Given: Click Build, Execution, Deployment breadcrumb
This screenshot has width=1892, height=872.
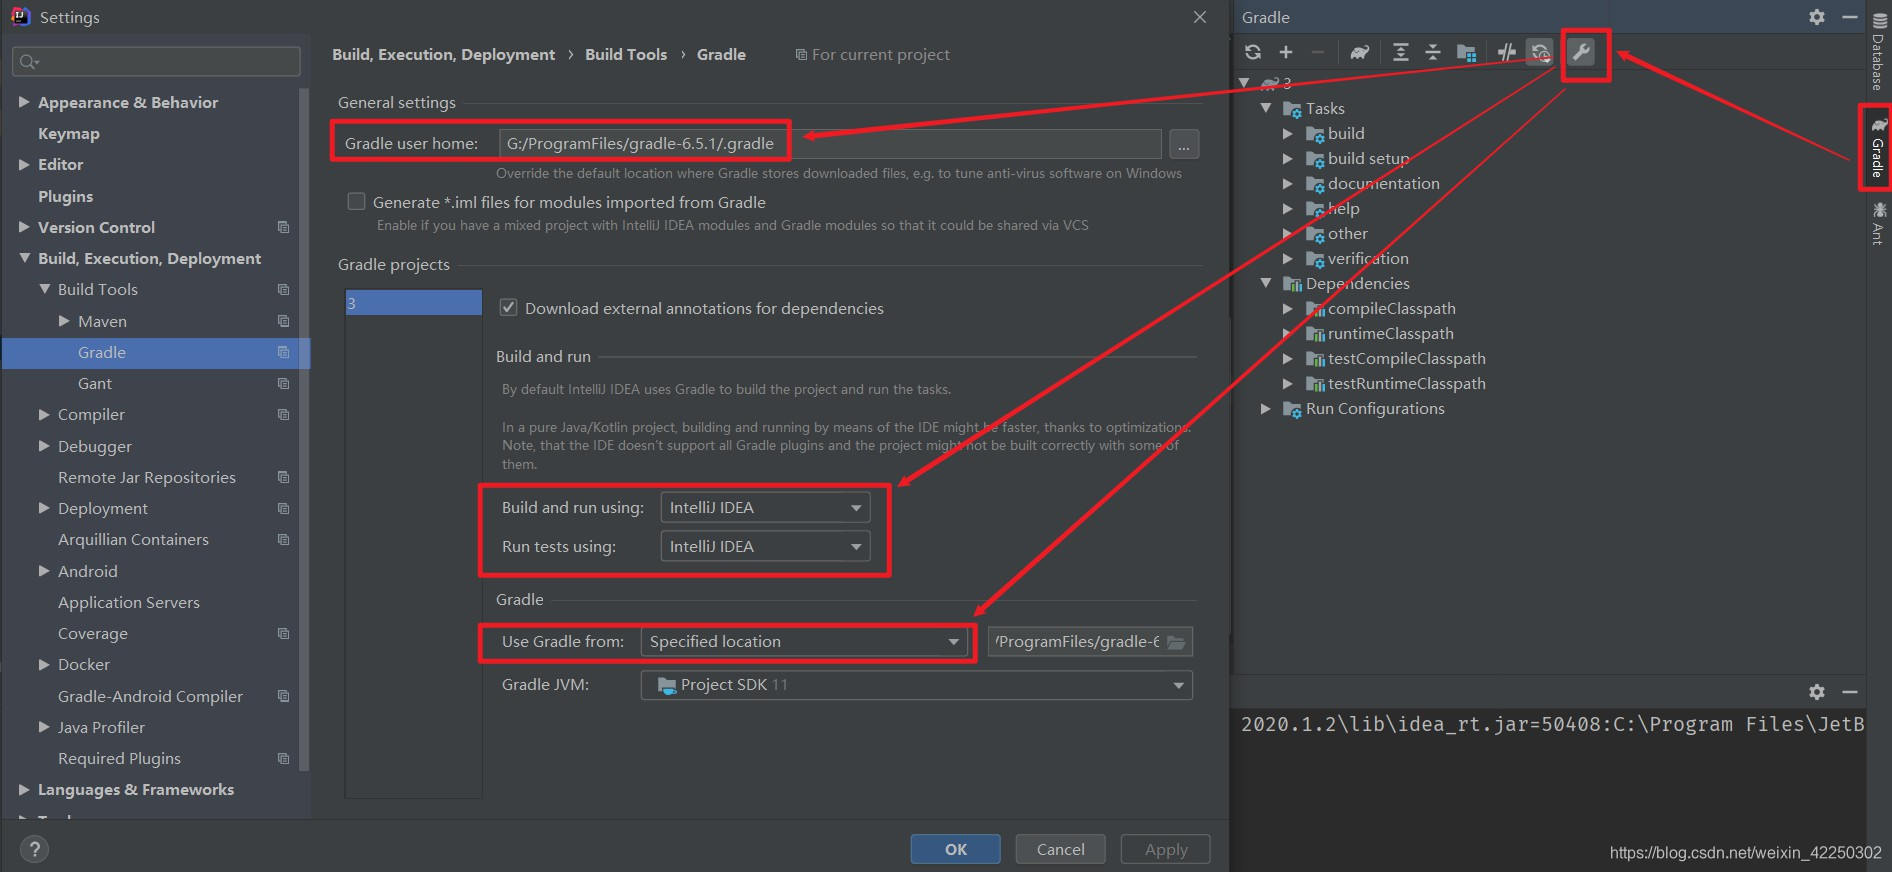Looking at the screenshot, I should [x=443, y=54].
